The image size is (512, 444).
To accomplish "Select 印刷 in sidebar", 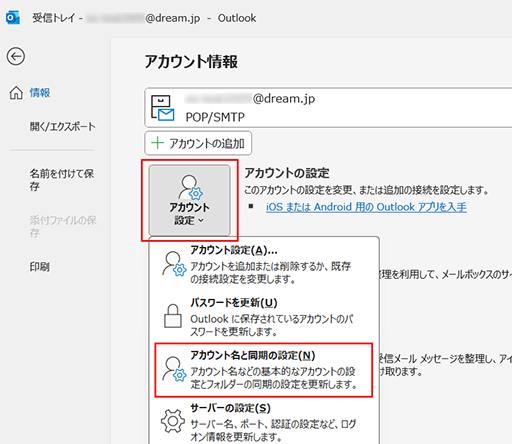I will click(40, 267).
